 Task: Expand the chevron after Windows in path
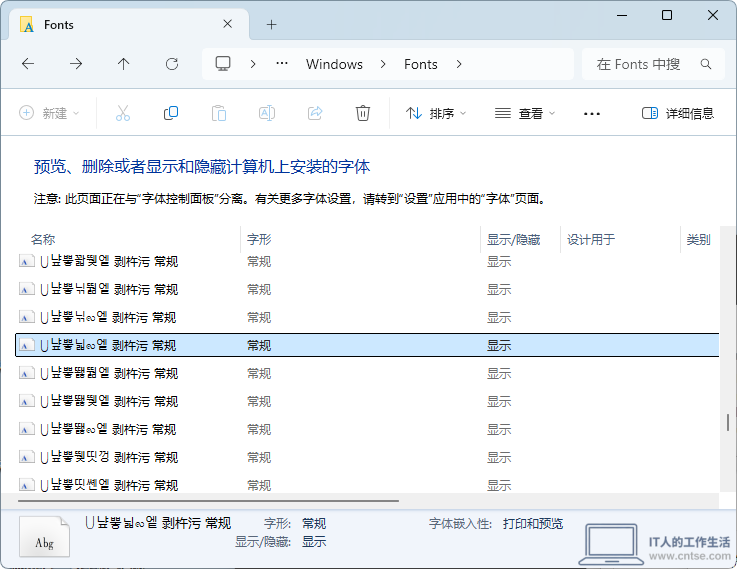pos(383,64)
